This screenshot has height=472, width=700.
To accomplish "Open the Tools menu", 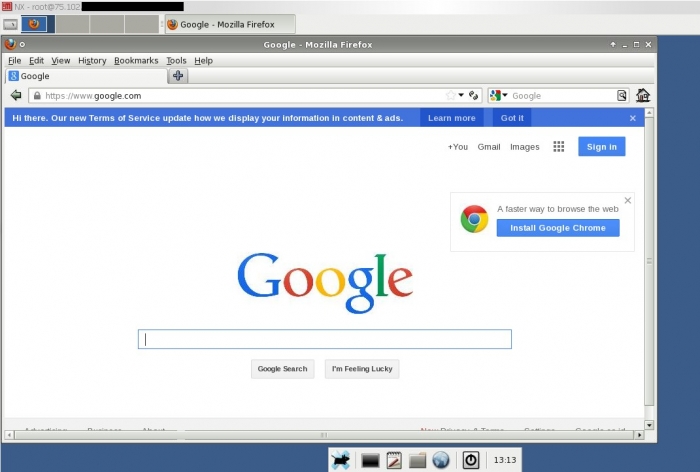I will click(176, 60).
